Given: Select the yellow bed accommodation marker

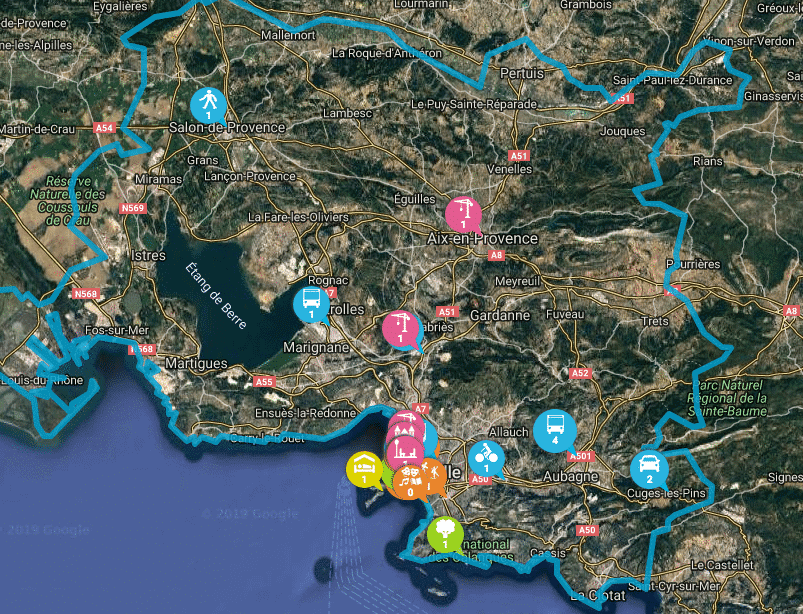Looking at the screenshot, I should click(364, 470).
